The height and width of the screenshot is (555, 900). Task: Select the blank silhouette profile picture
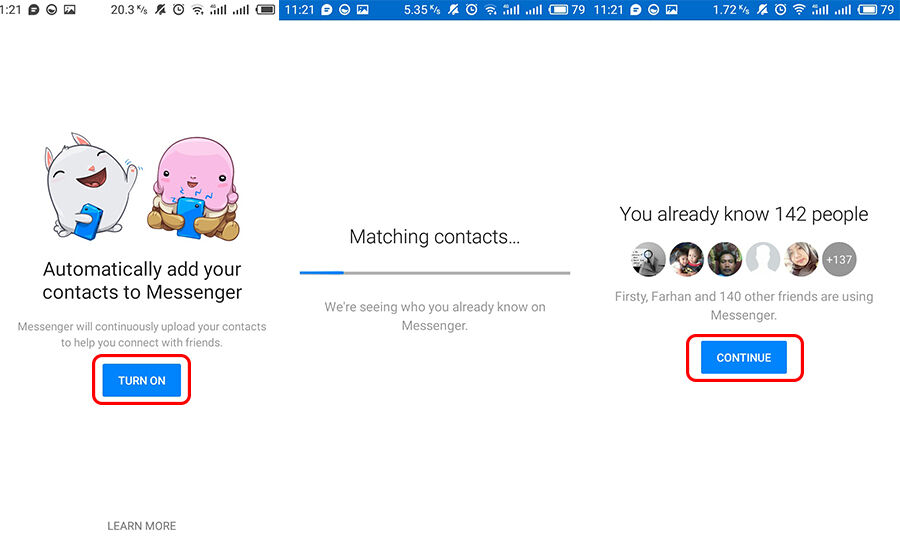pyautogui.click(x=763, y=259)
